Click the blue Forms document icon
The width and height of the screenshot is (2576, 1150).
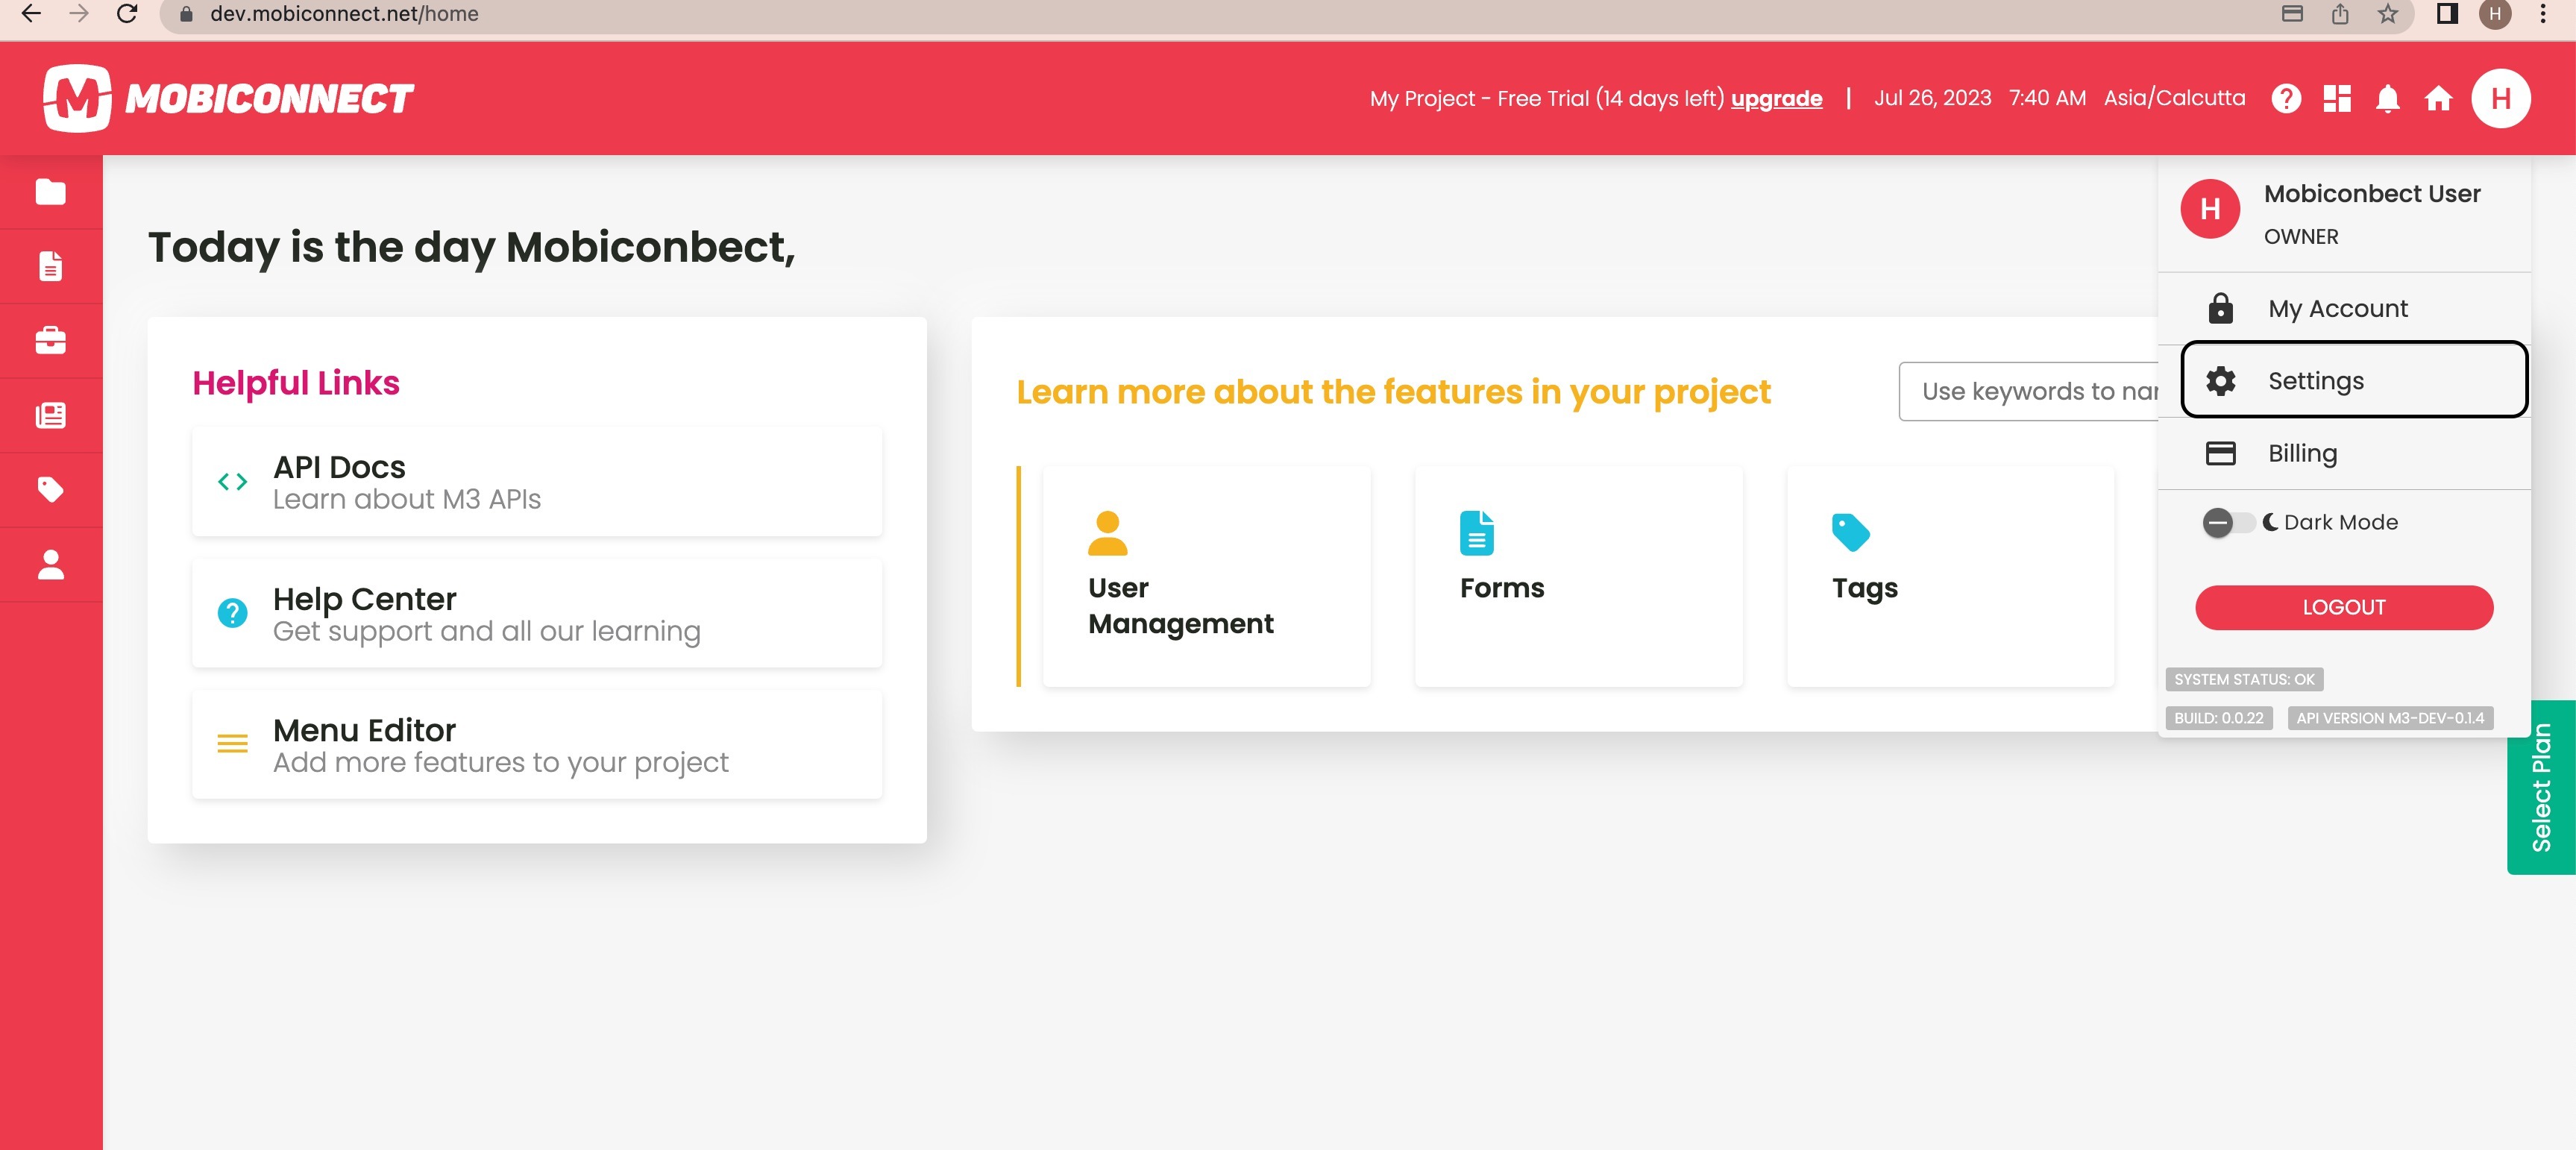pyautogui.click(x=1477, y=533)
